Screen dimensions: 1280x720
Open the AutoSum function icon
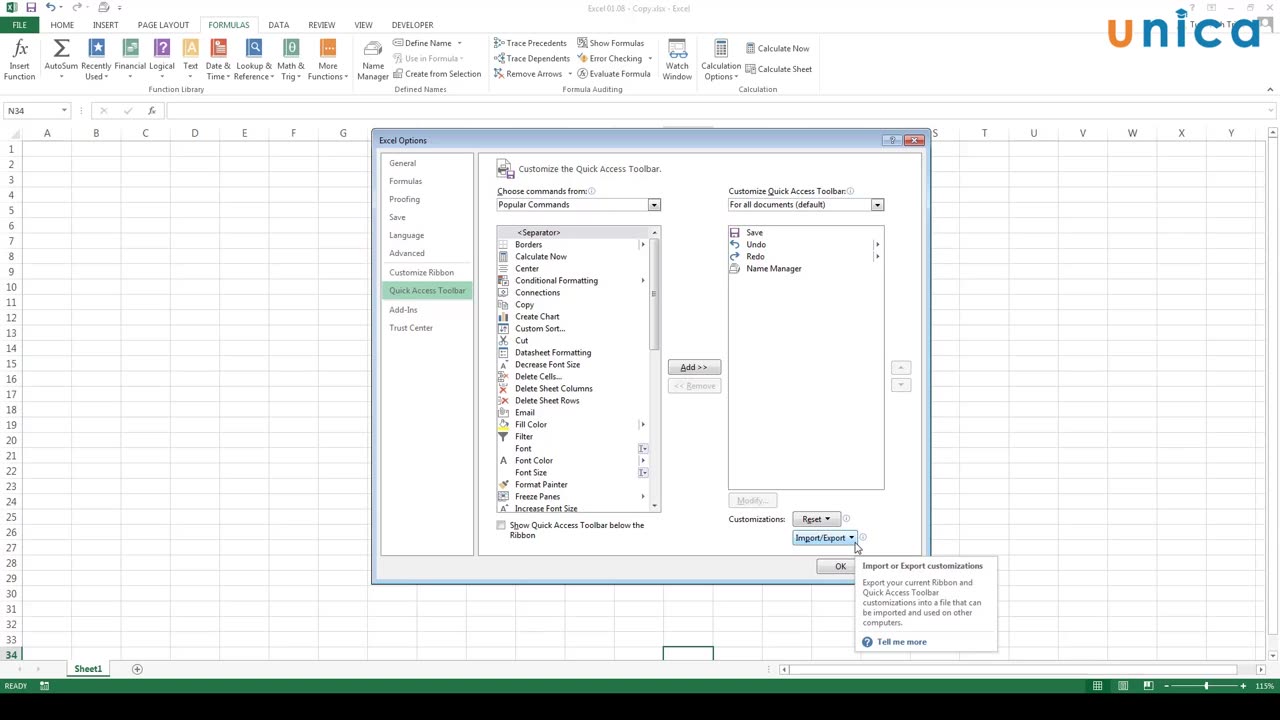(61, 60)
